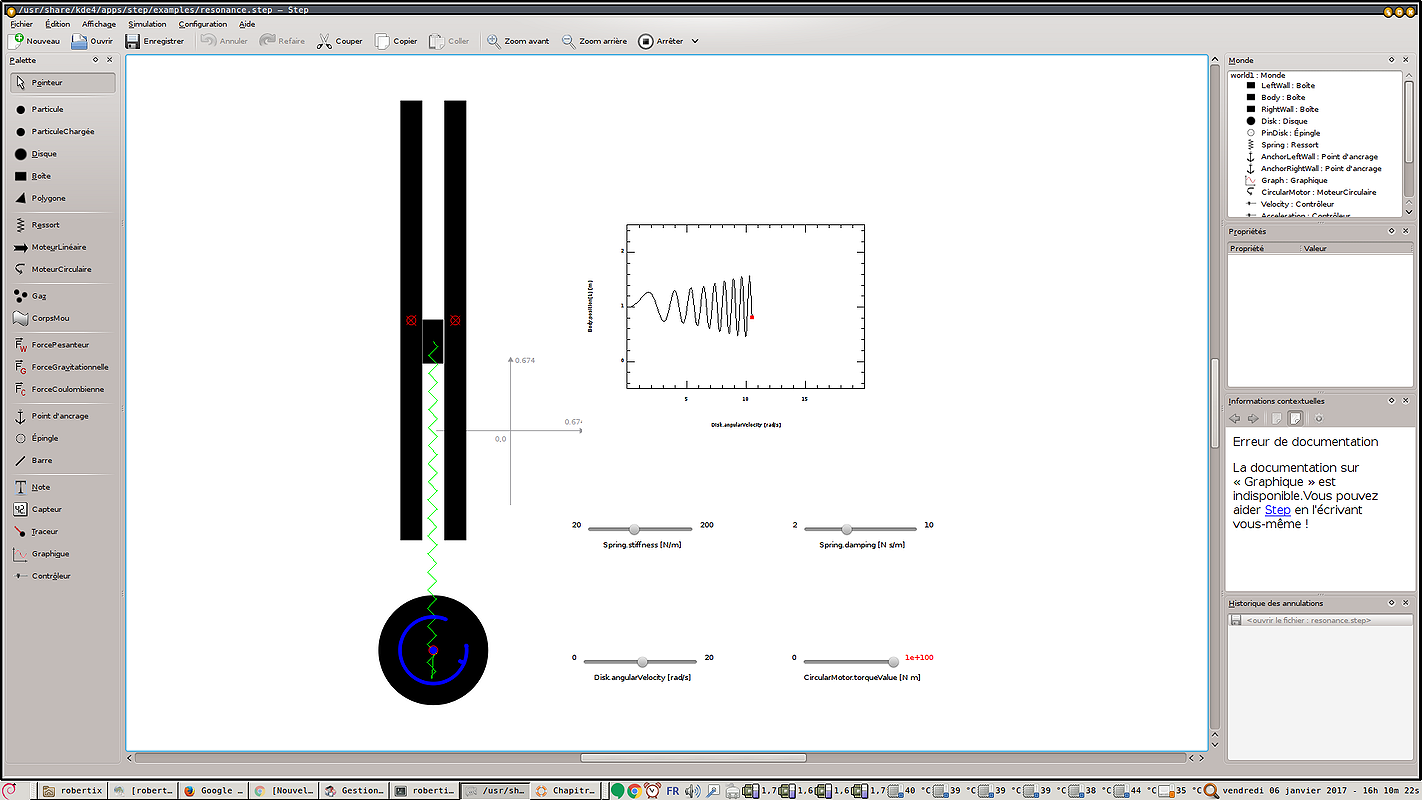The height and width of the screenshot is (800, 1422).
Task: Select the Pointeur tool
Action: click(x=62, y=83)
